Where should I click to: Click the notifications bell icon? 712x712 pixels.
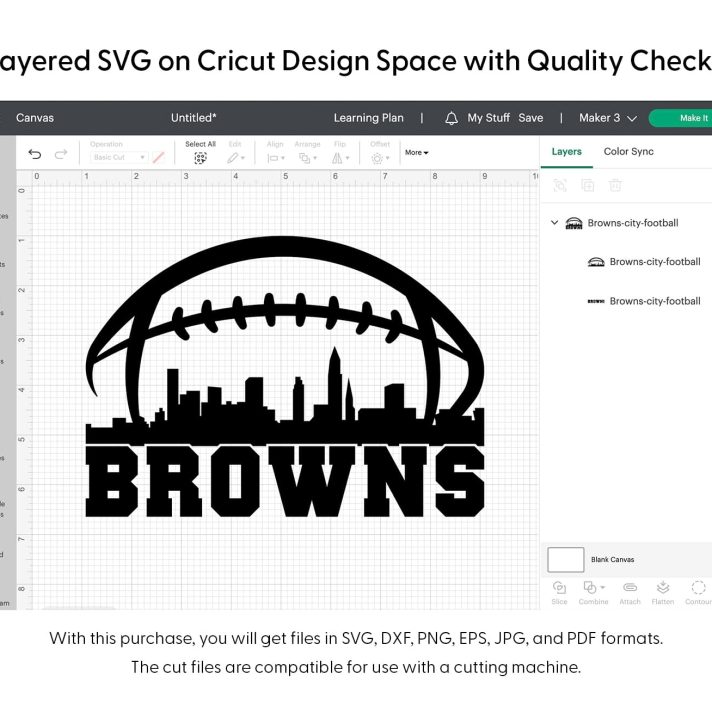pyautogui.click(x=451, y=119)
